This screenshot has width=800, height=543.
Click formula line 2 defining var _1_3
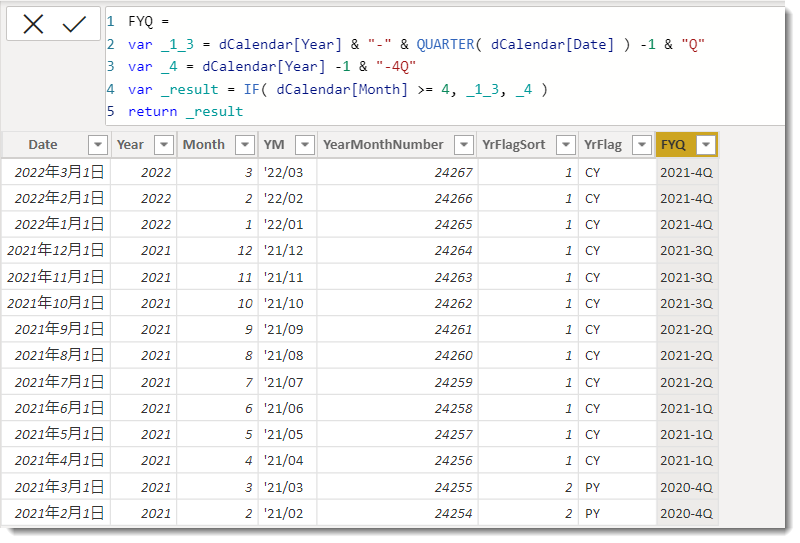416,44
